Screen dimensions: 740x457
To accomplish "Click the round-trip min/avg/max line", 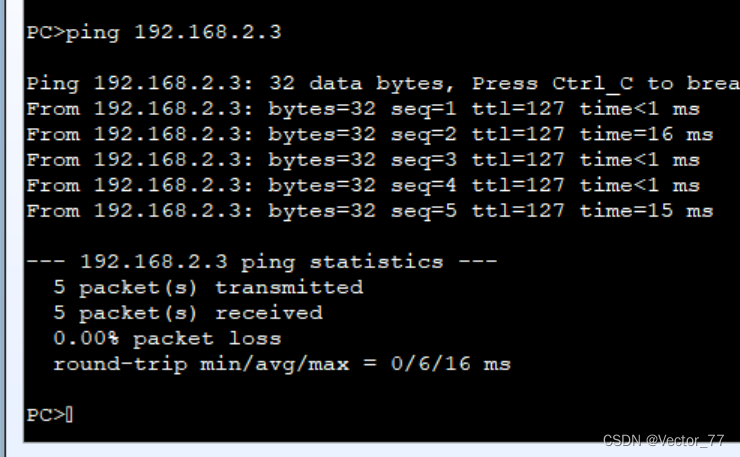I will pyautogui.click(x=282, y=364).
